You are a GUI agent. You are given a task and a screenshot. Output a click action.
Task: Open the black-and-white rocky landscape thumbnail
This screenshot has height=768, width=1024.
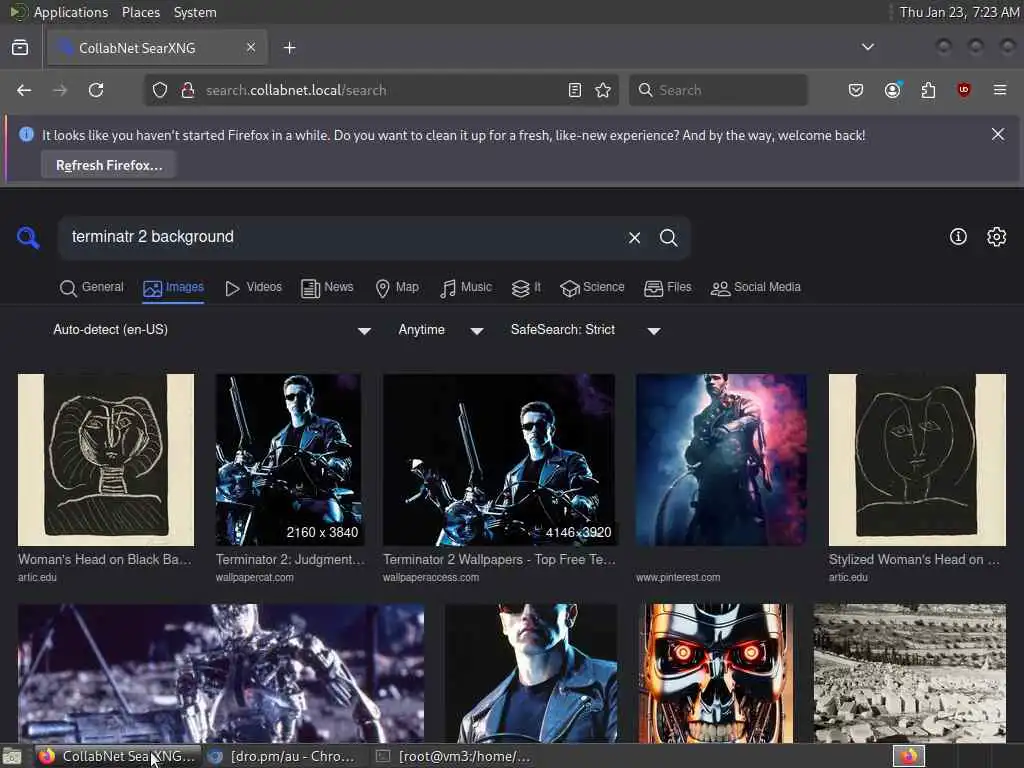click(x=910, y=673)
